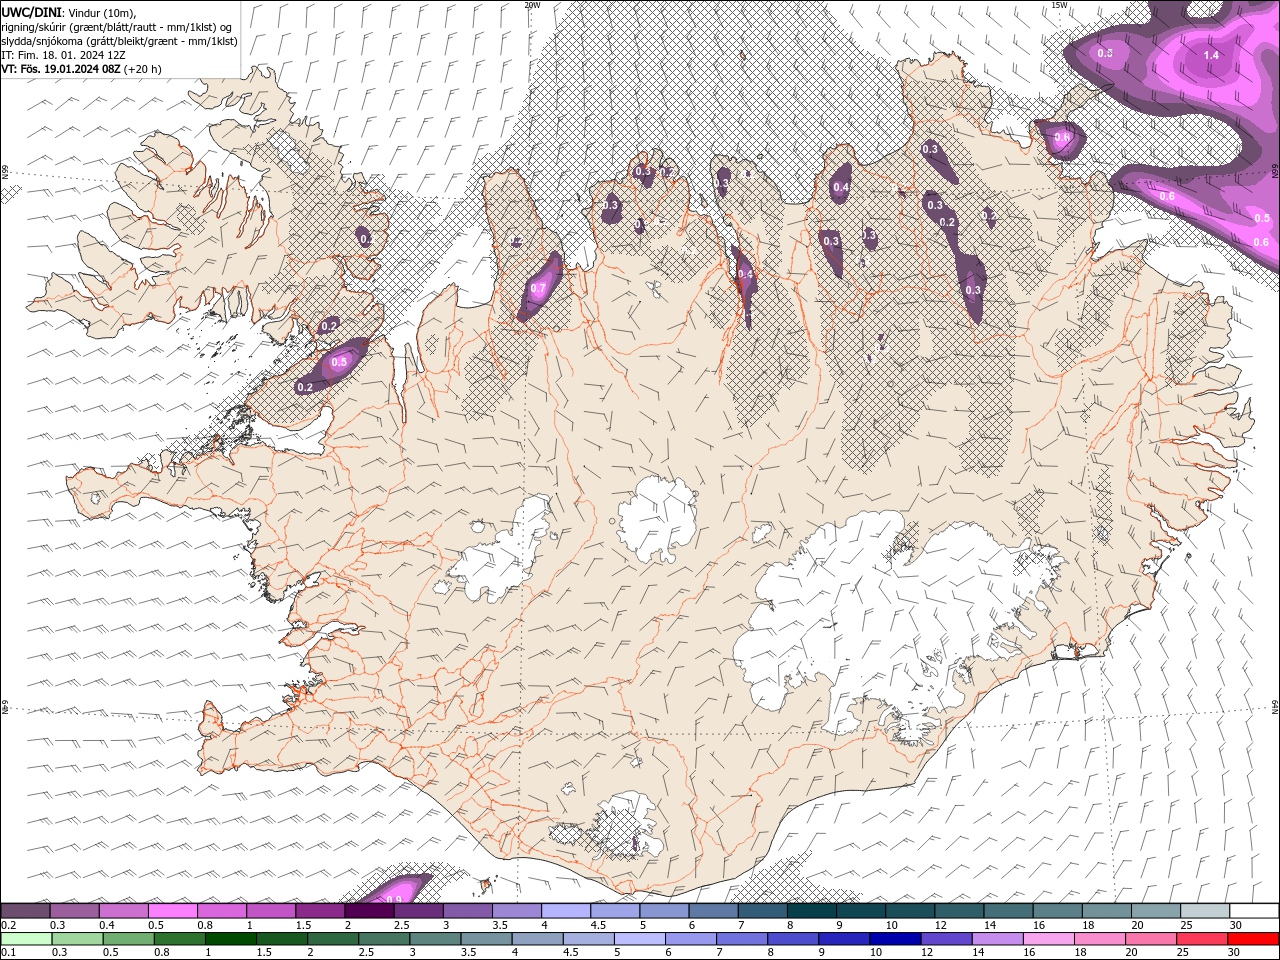Click the southern glacier, Mýrdalsjökull
The height and width of the screenshot is (960, 1280).
click(x=625, y=827)
